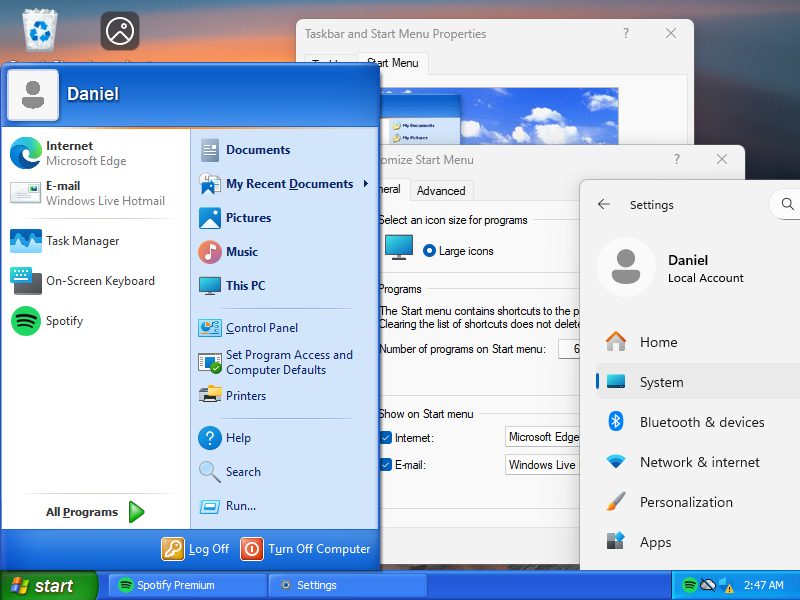
Task: Close the Customize Start Menu dialog
Action: click(x=722, y=160)
